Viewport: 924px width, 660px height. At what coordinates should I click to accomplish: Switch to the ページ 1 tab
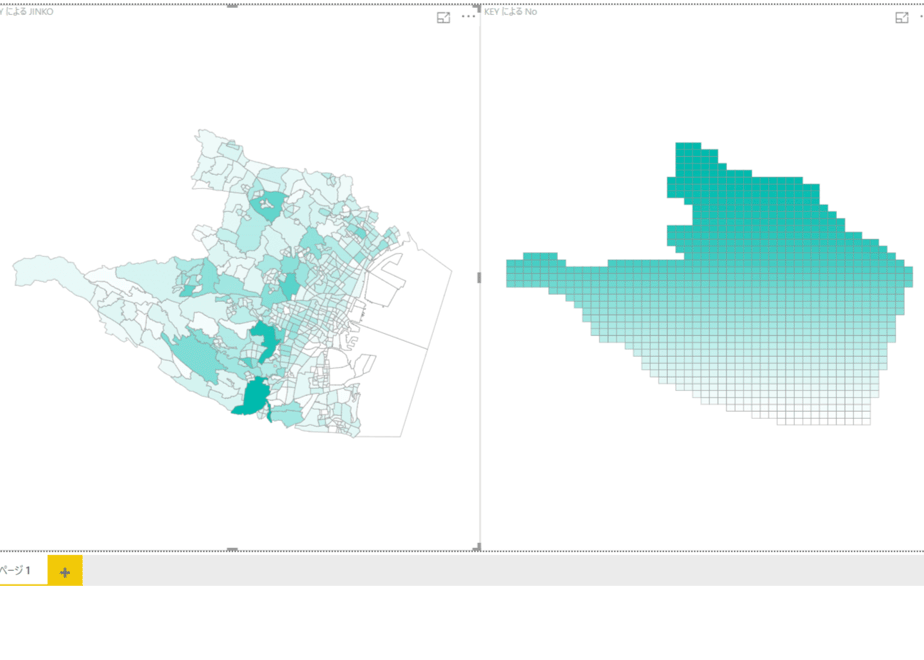(x=22, y=570)
